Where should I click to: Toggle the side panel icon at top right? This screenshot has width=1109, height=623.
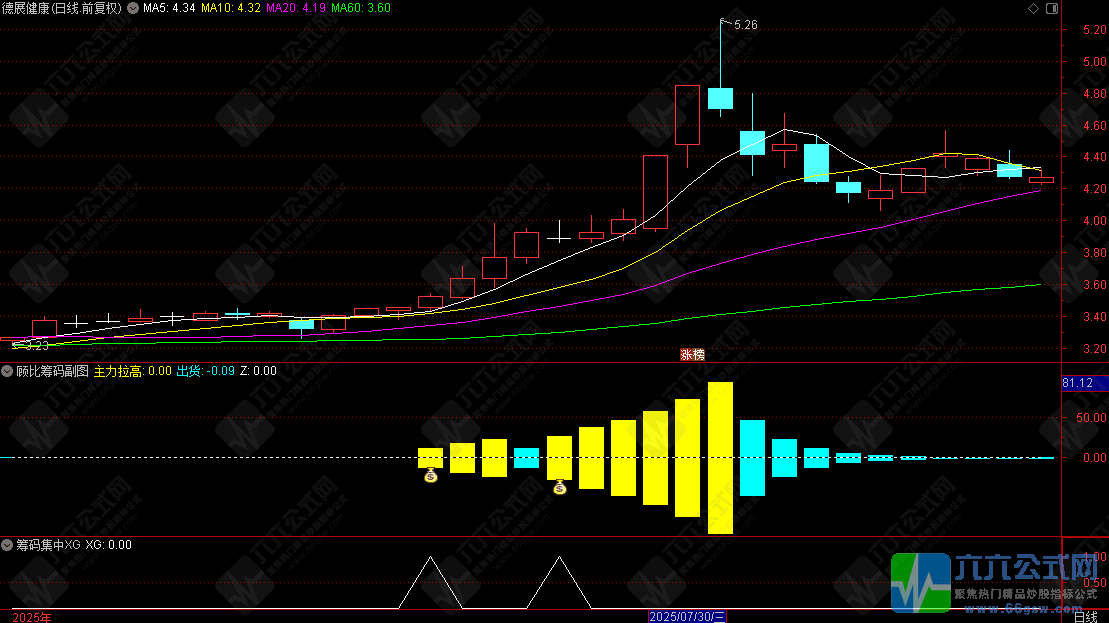coord(1052,8)
